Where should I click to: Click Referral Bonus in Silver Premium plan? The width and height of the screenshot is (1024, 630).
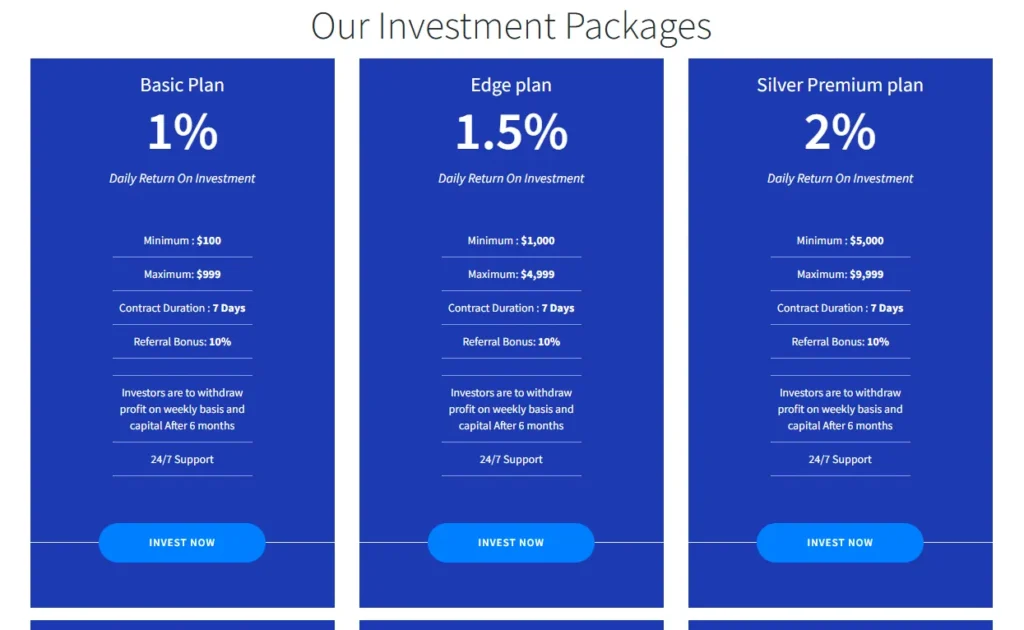(x=840, y=342)
